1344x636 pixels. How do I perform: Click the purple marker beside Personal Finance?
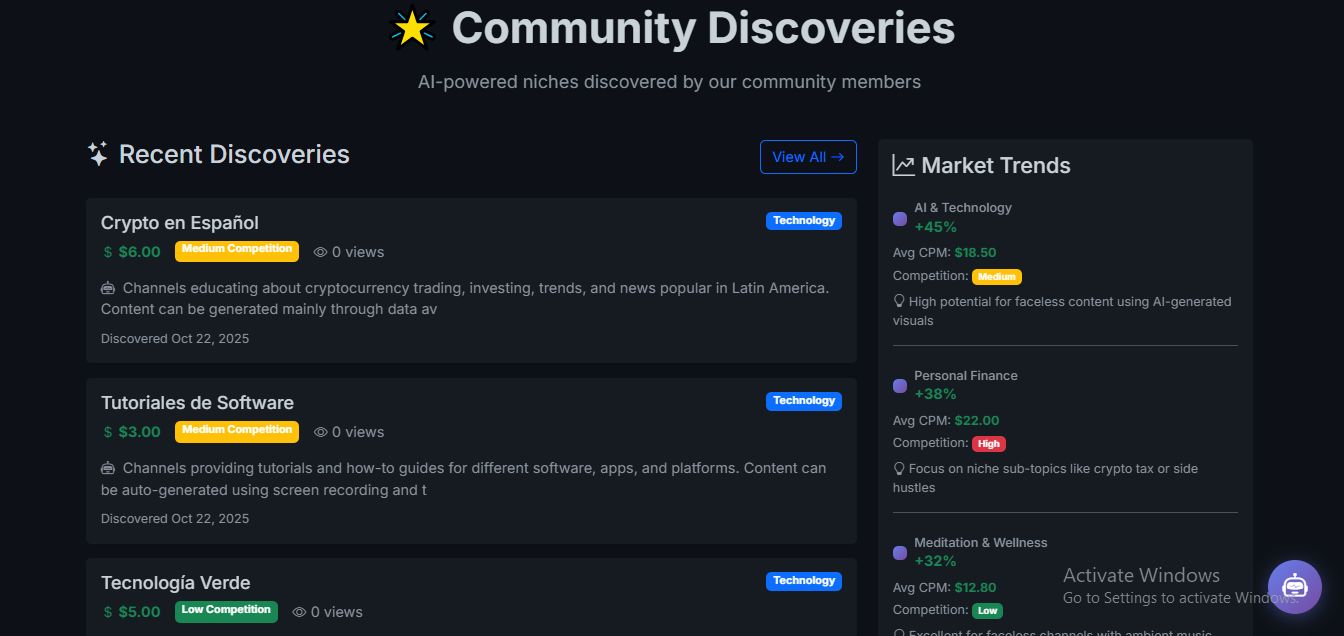[x=900, y=385]
